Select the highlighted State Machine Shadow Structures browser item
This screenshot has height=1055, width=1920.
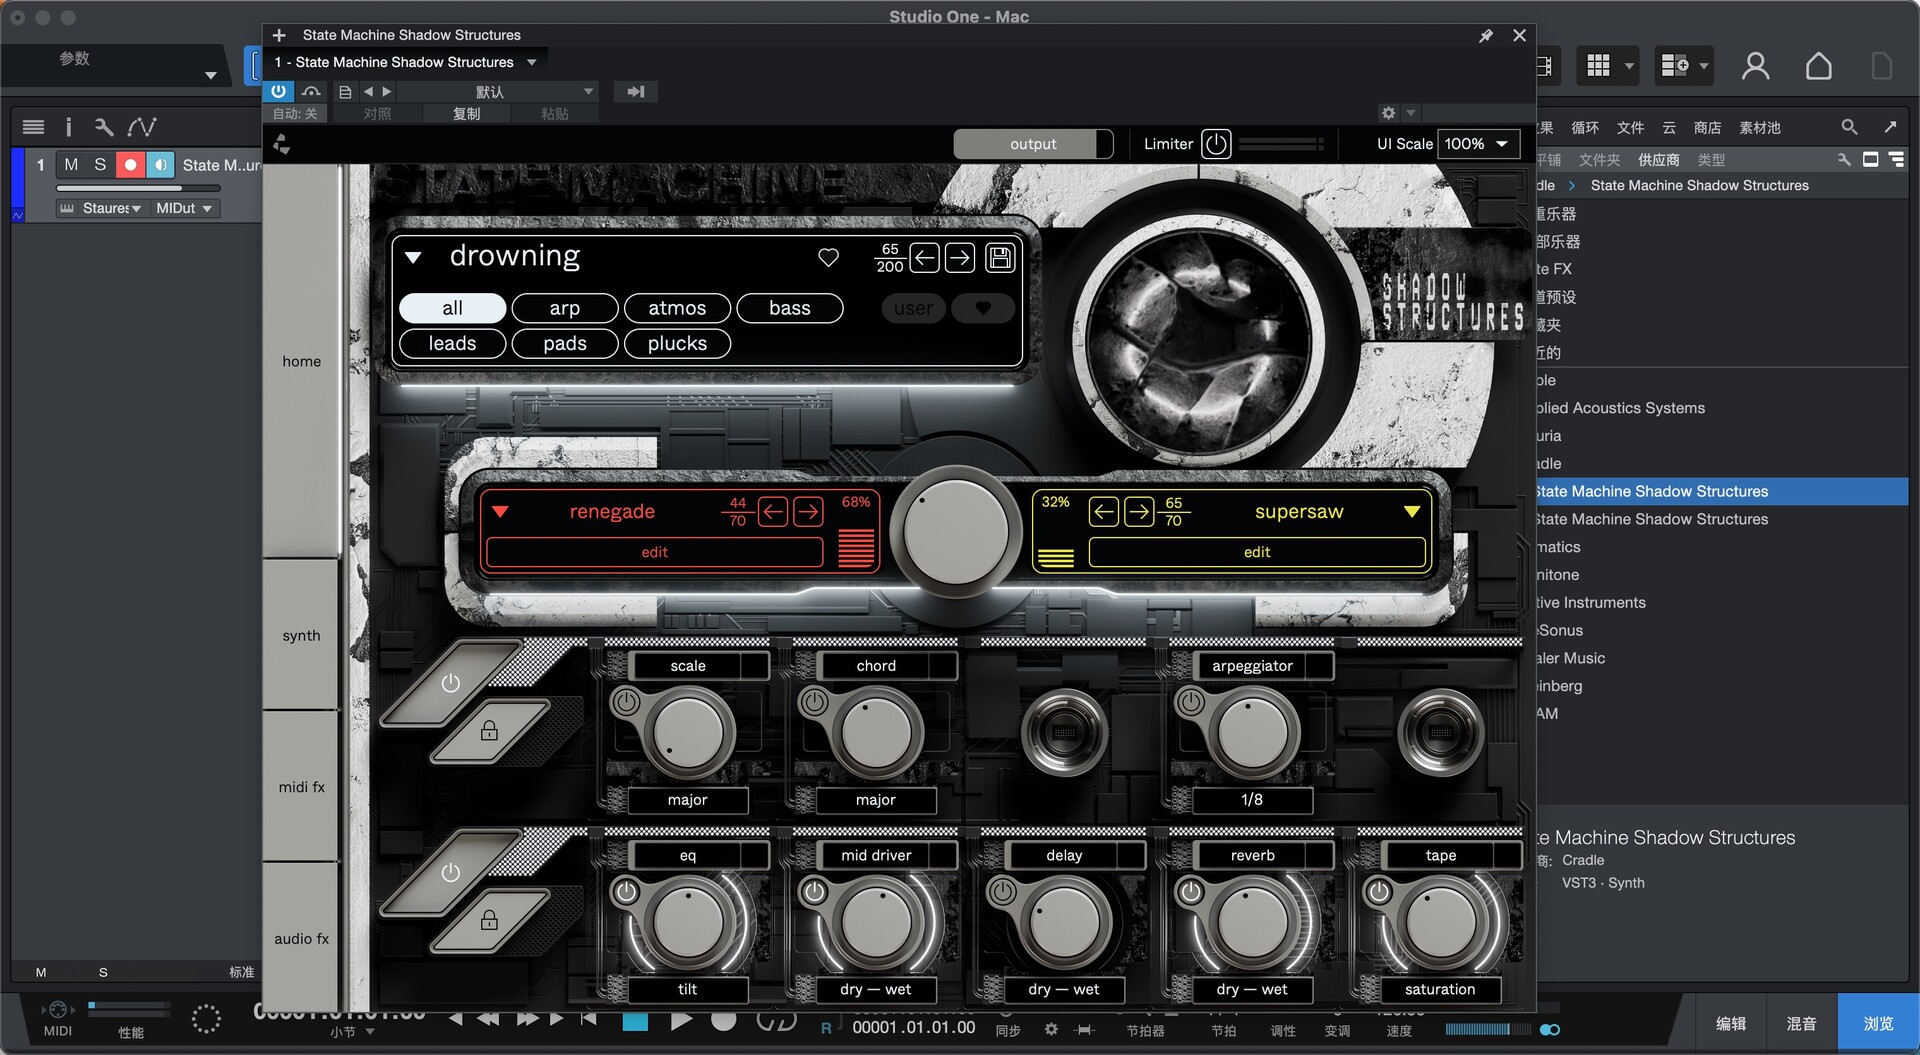click(1722, 491)
